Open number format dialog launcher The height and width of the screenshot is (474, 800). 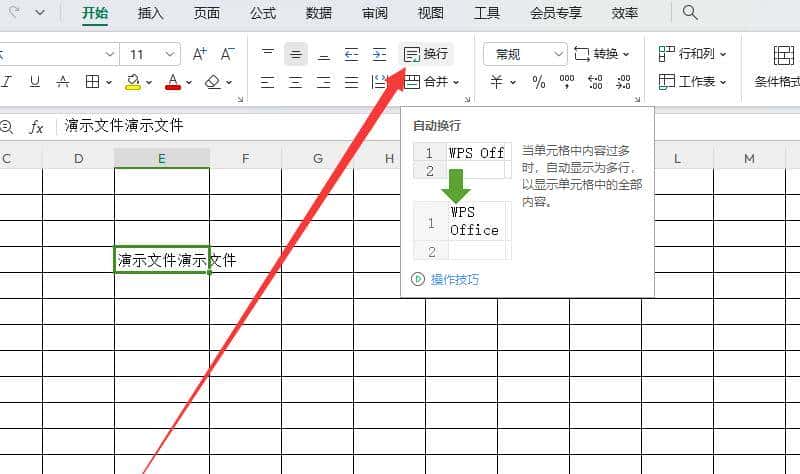[637, 99]
